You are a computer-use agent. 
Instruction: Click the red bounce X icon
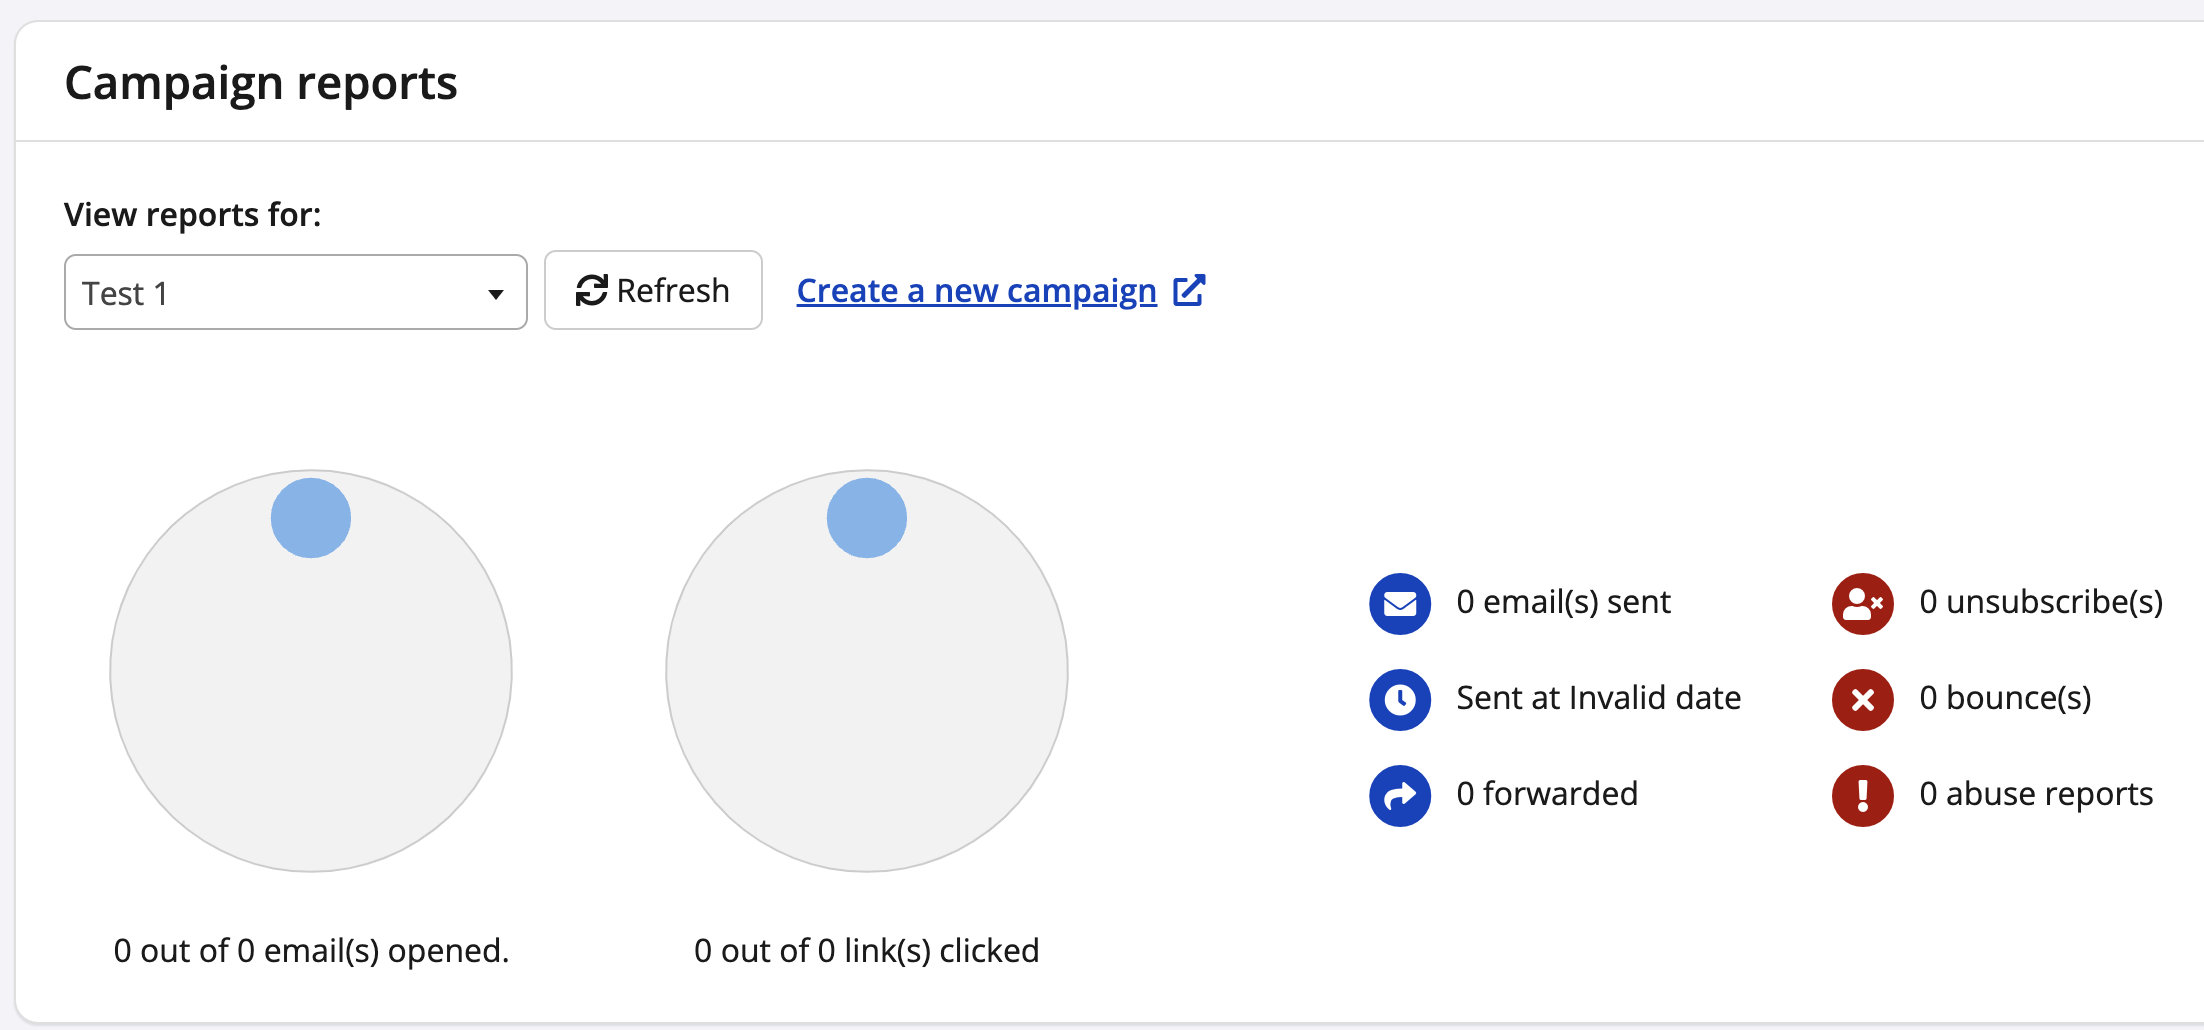click(x=1862, y=699)
